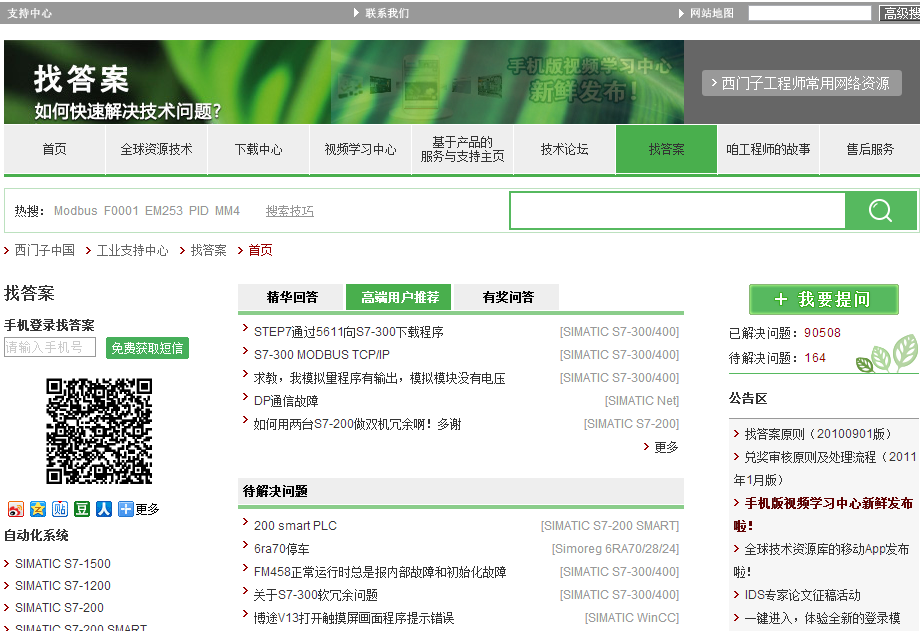Share via the Renren 人 icon
The image size is (920, 631).
[x=104, y=509]
